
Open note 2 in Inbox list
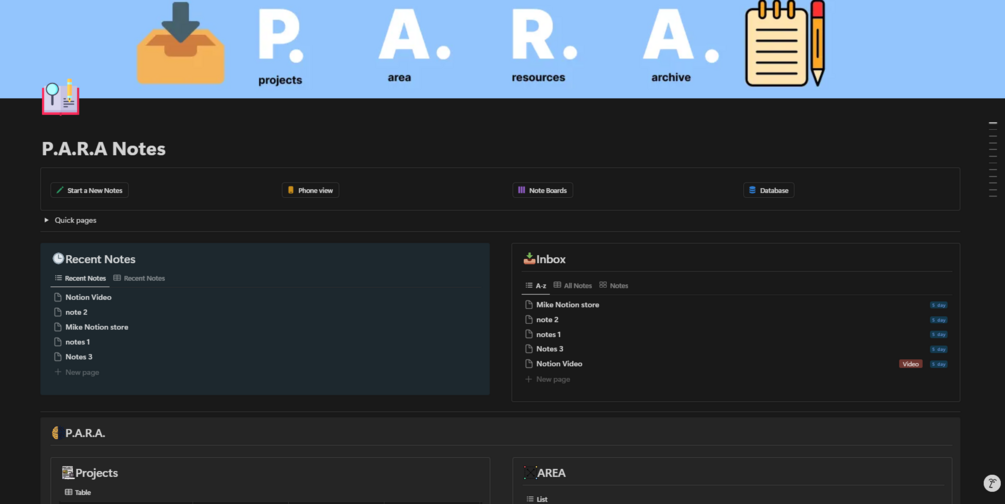pyautogui.click(x=547, y=319)
